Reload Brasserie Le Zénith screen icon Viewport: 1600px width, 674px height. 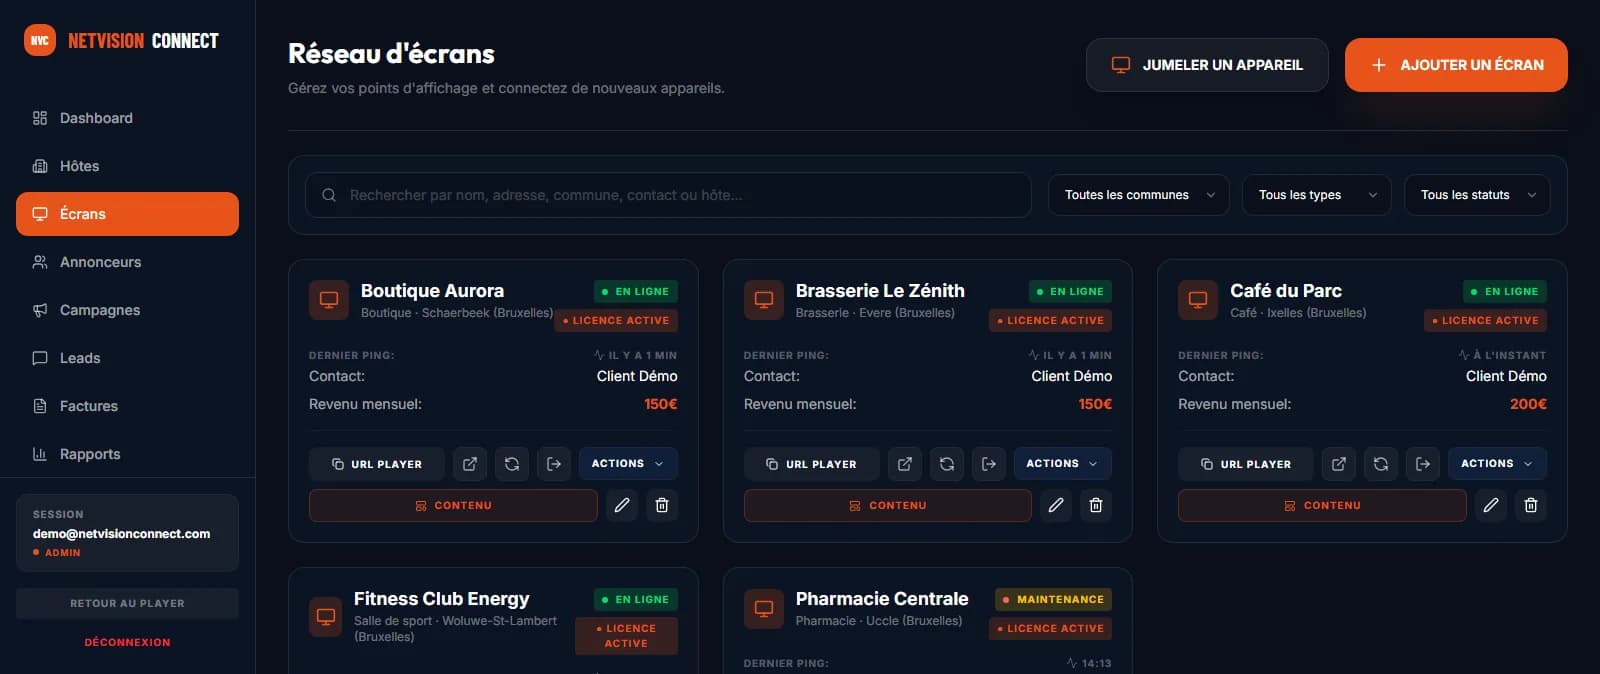947,464
